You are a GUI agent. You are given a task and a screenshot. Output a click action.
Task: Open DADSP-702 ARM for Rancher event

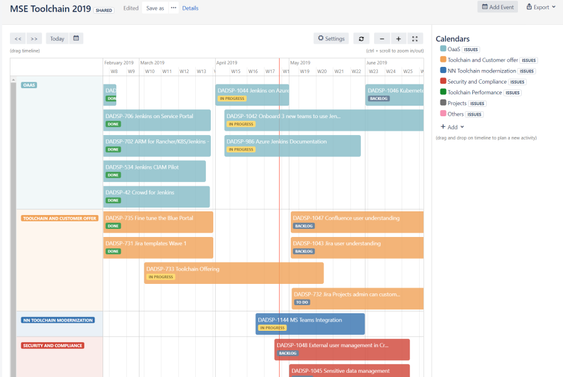coord(157,146)
